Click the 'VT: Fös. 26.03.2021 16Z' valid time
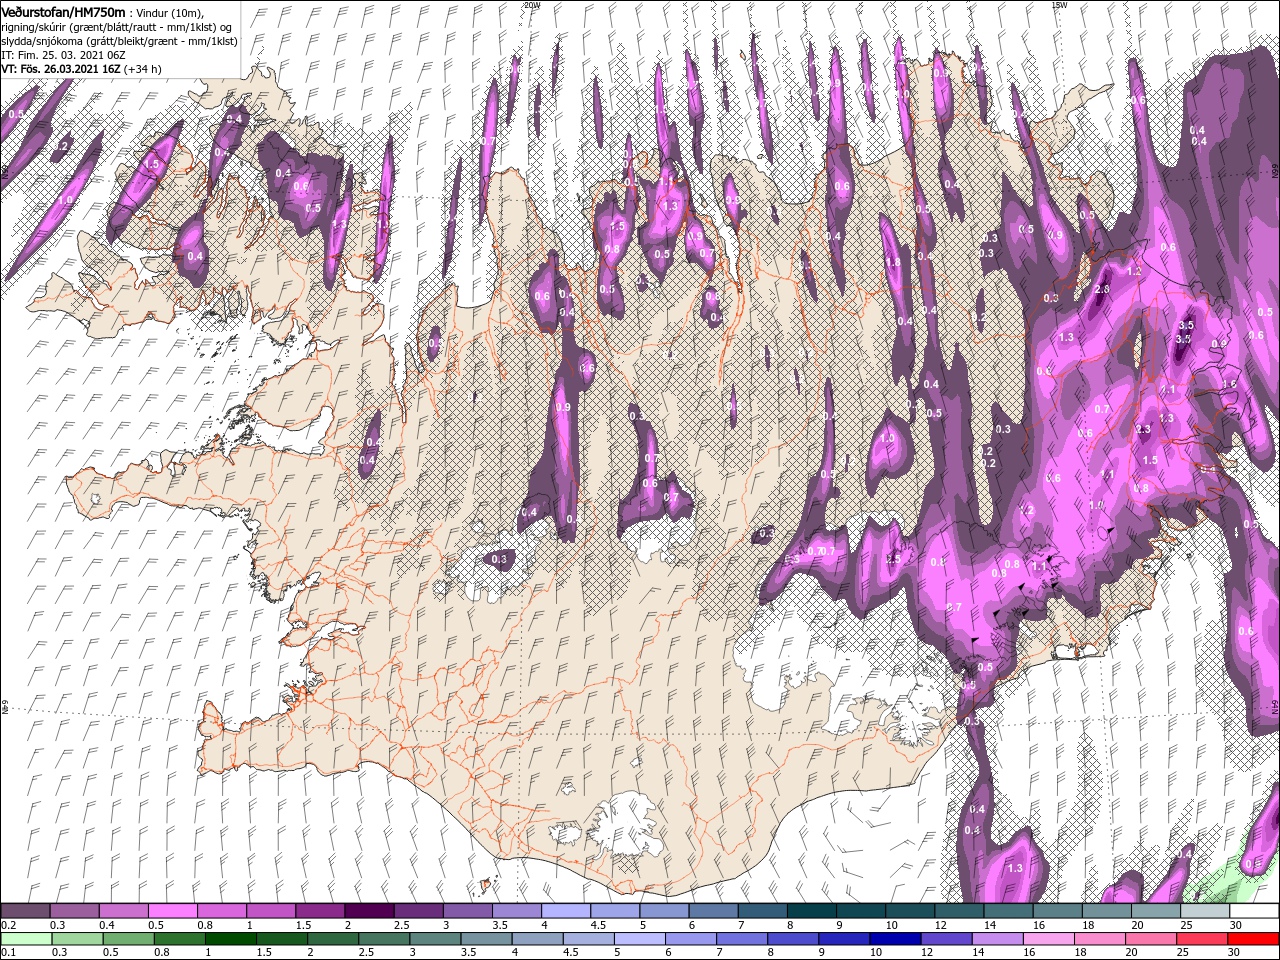 tap(61, 69)
